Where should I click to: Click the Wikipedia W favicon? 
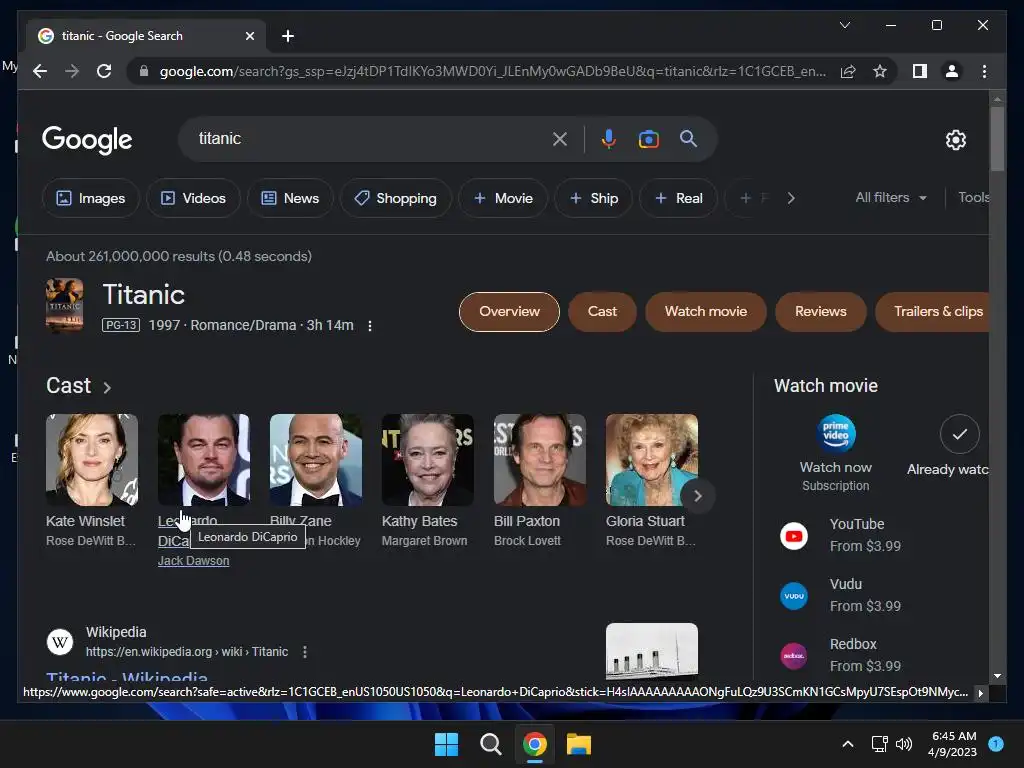tap(60, 642)
